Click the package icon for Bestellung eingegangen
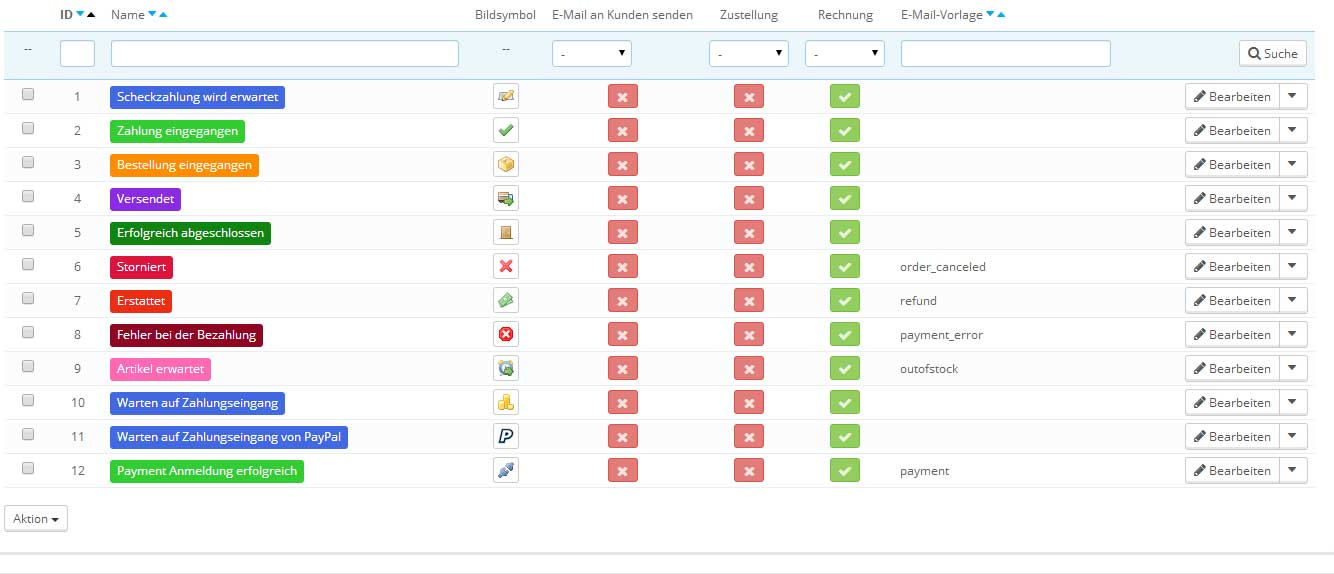Screen dimensions: 1334x574 [507, 164]
